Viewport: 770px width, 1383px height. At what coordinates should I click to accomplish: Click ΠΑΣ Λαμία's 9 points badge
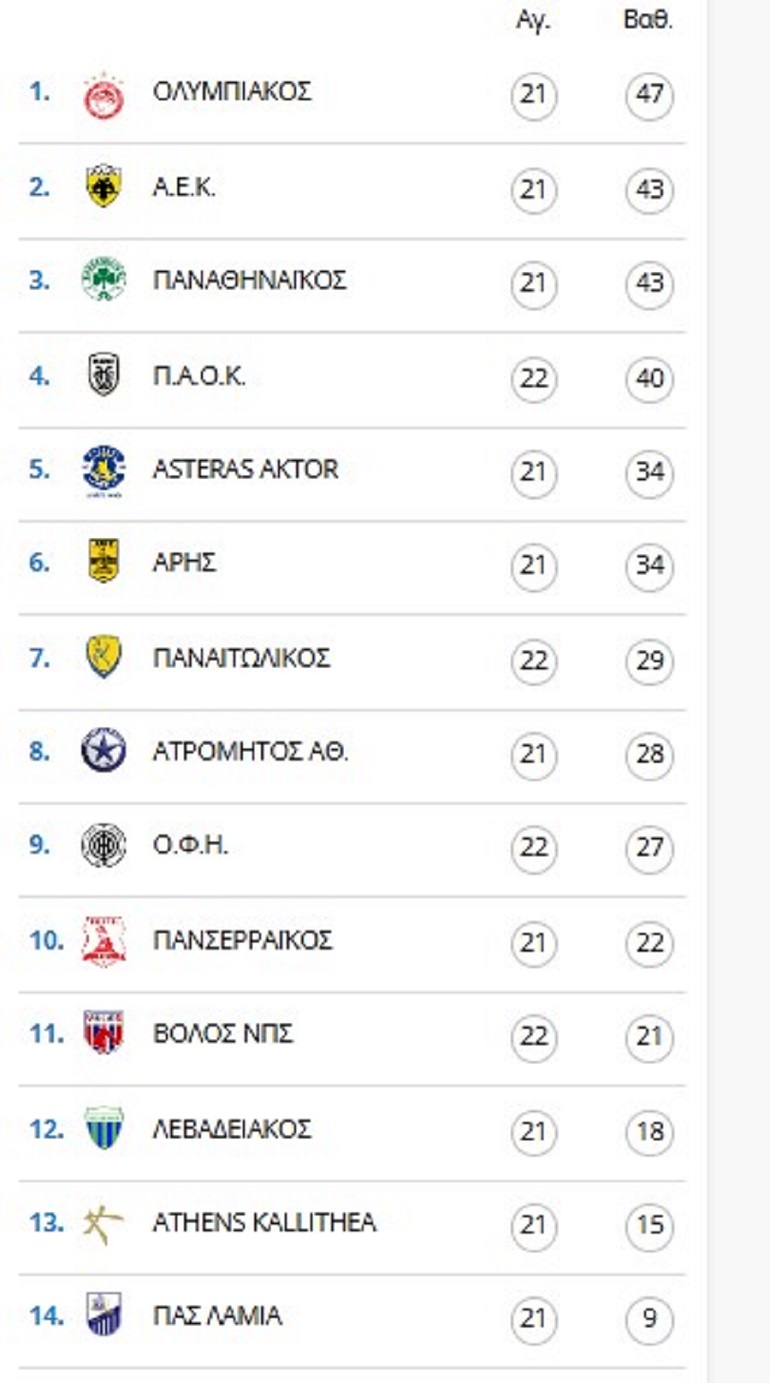tap(650, 1320)
